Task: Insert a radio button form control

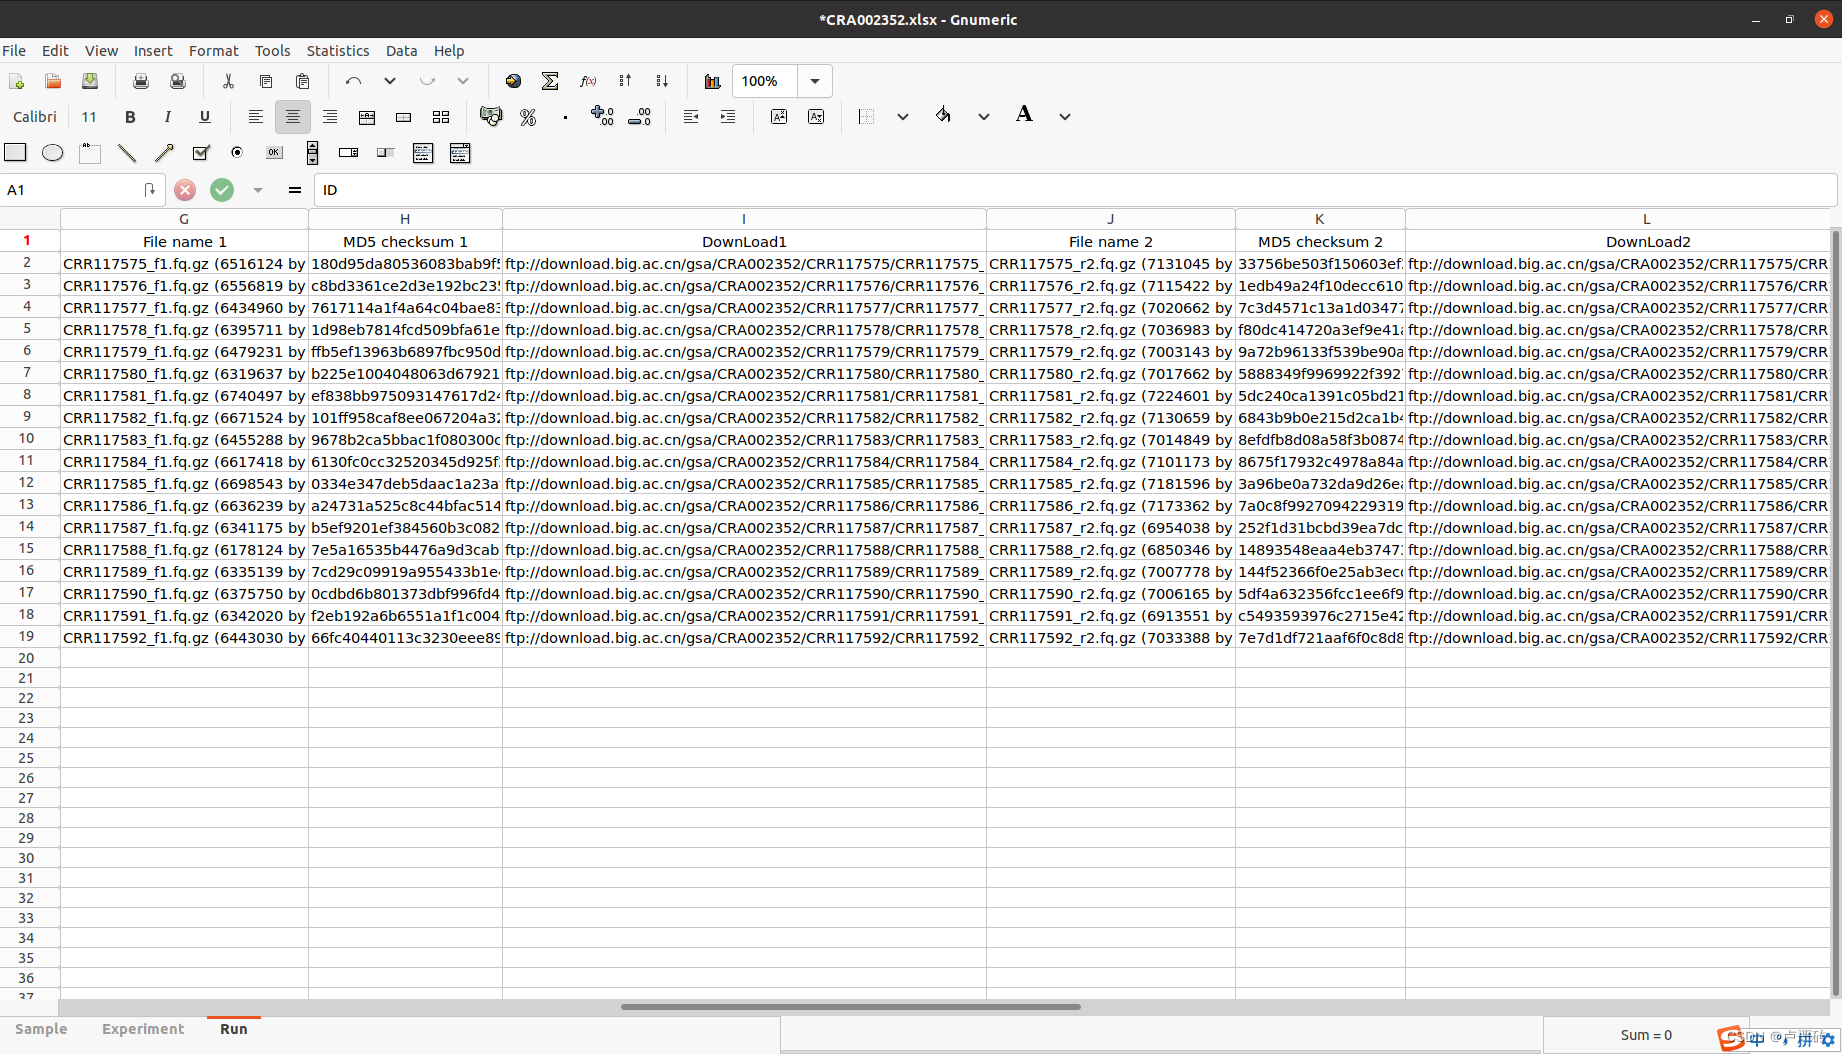Action: coord(237,153)
